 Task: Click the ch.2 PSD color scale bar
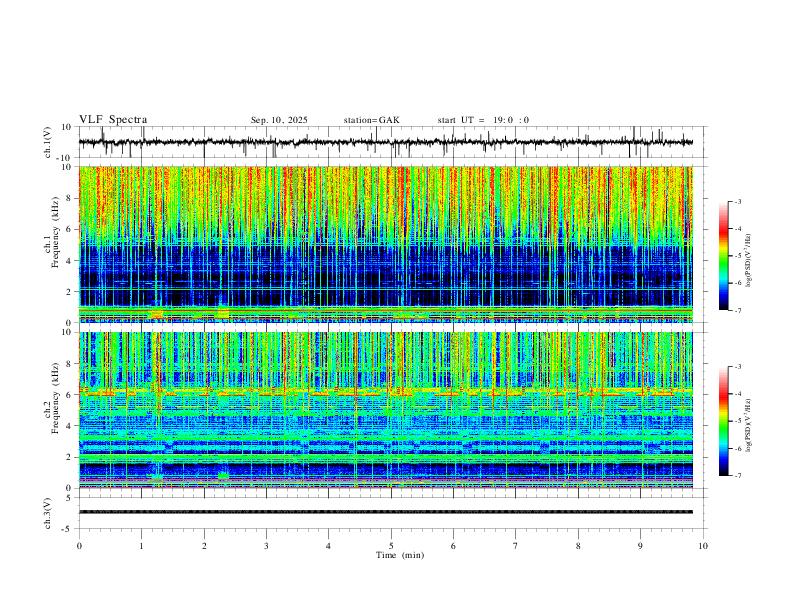(724, 421)
